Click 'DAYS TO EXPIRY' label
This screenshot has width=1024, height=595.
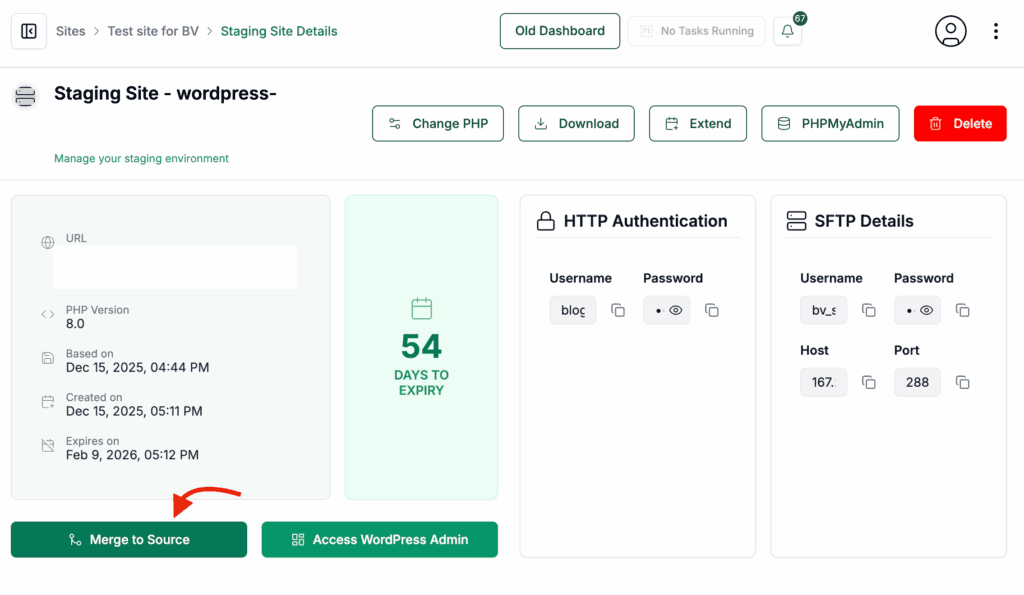coord(421,383)
